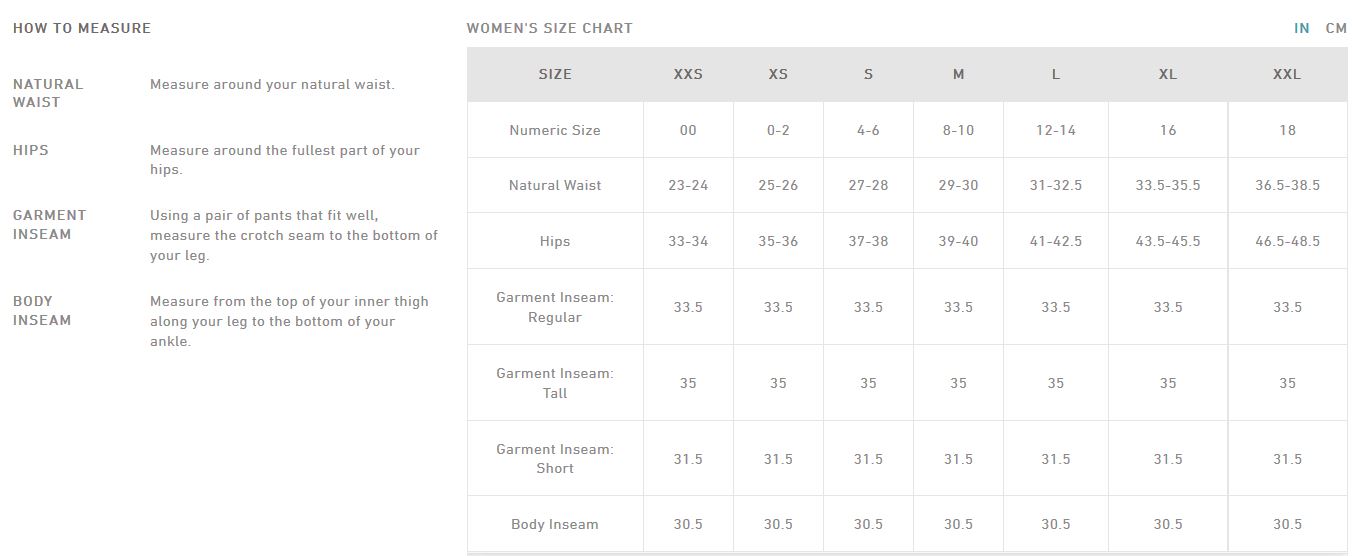Select the 43.5-45.5 hips cell
Viewport: 1352px width, 556px height.
[x=1168, y=241]
